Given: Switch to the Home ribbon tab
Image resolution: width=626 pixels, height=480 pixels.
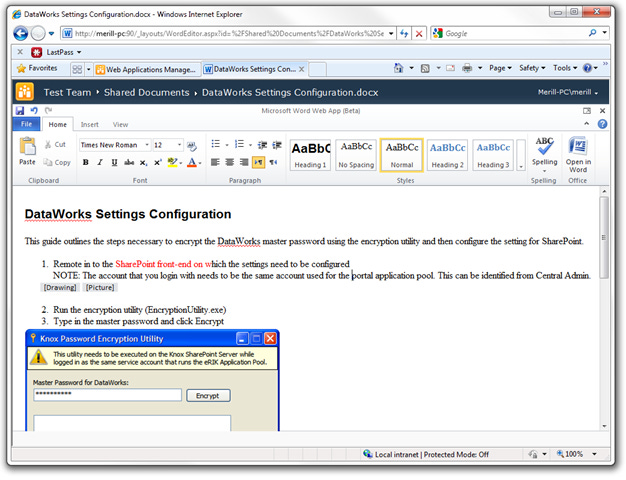Looking at the screenshot, I should click(57, 125).
